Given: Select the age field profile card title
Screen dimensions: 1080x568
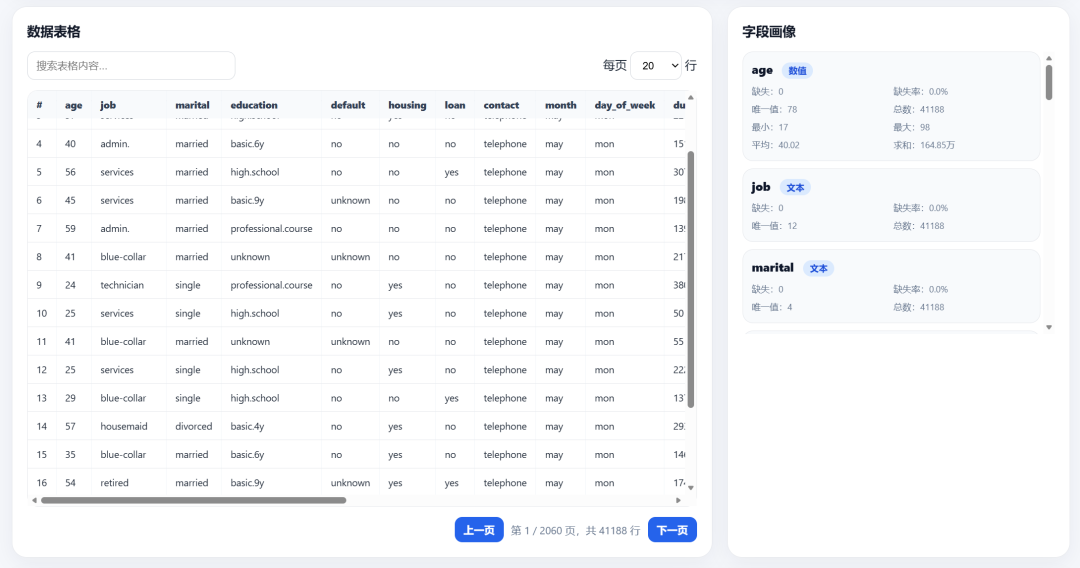Looking at the screenshot, I should pyautogui.click(x=762, y=70).
